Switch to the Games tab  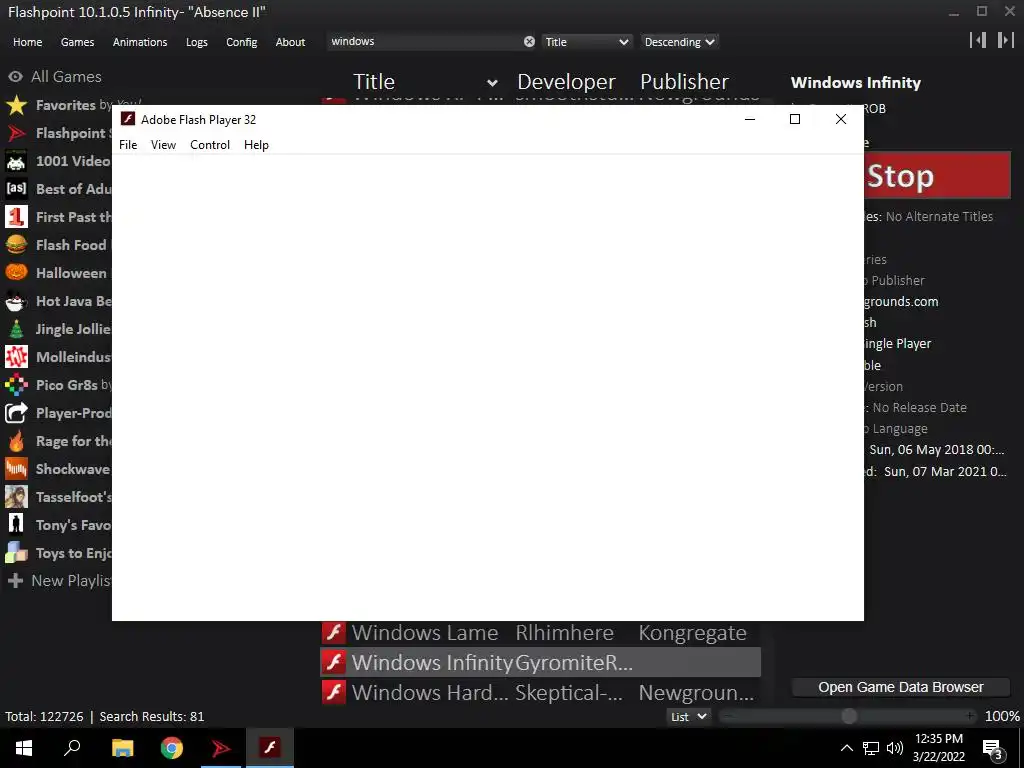click(77, 42)
